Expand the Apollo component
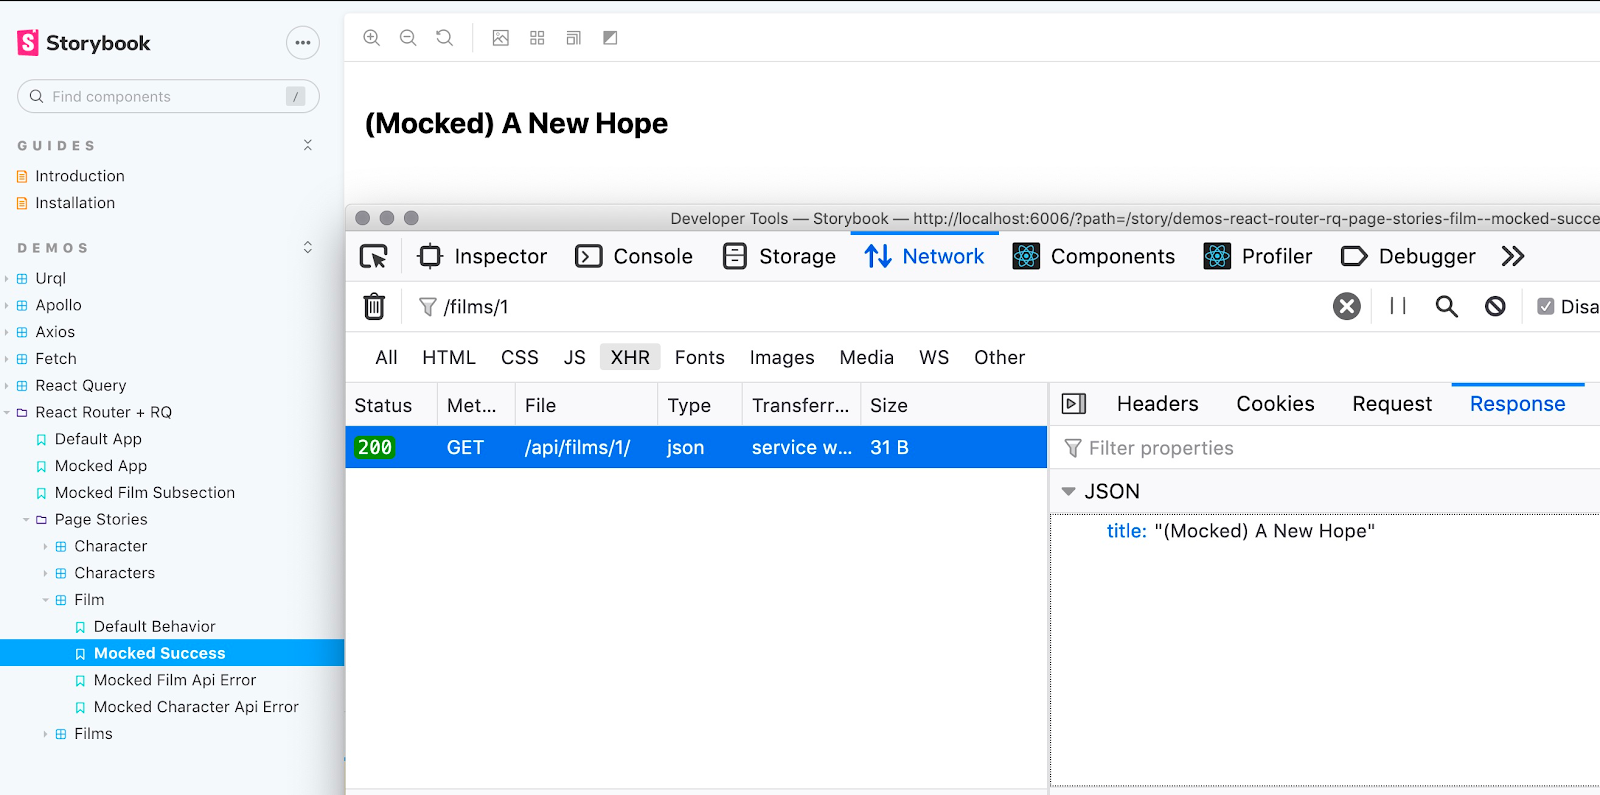 click(58, 305)
